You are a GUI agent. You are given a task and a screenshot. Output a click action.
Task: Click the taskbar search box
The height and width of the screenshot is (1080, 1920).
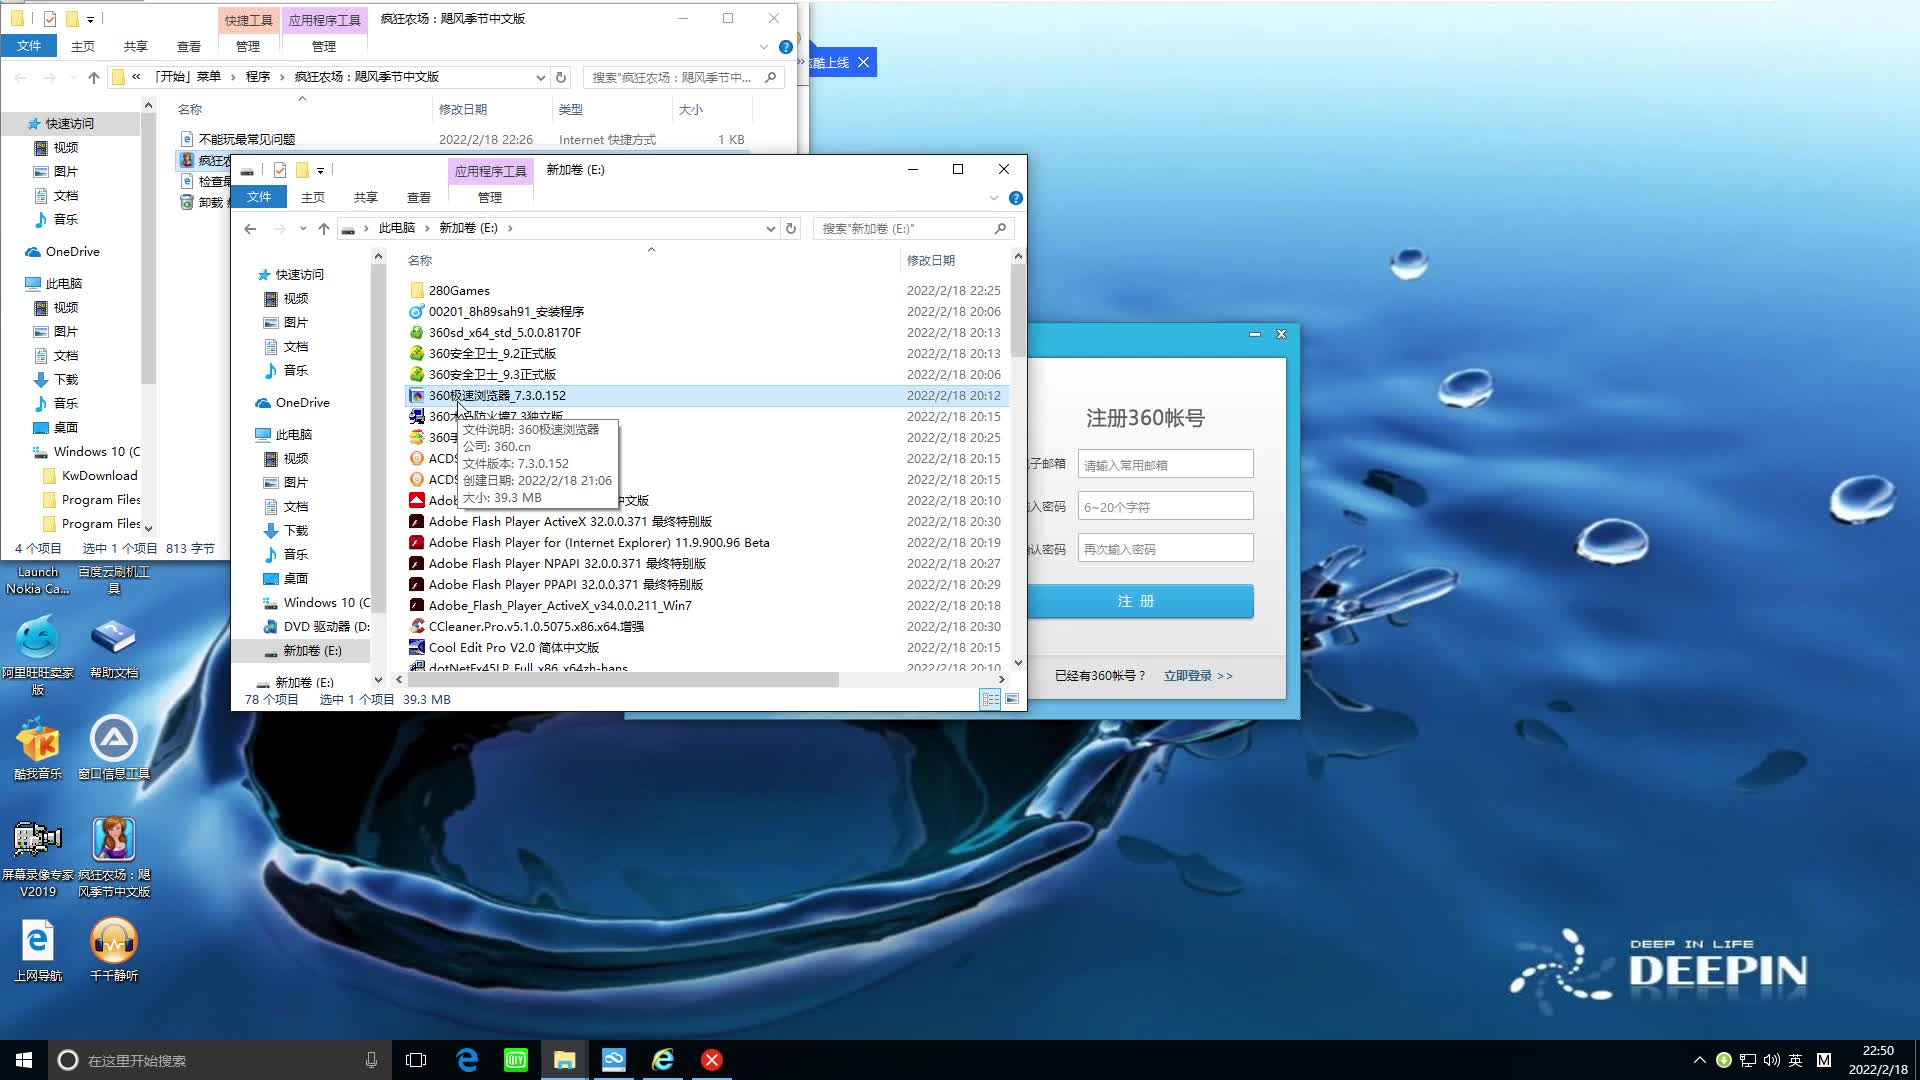click(218, 1060)
